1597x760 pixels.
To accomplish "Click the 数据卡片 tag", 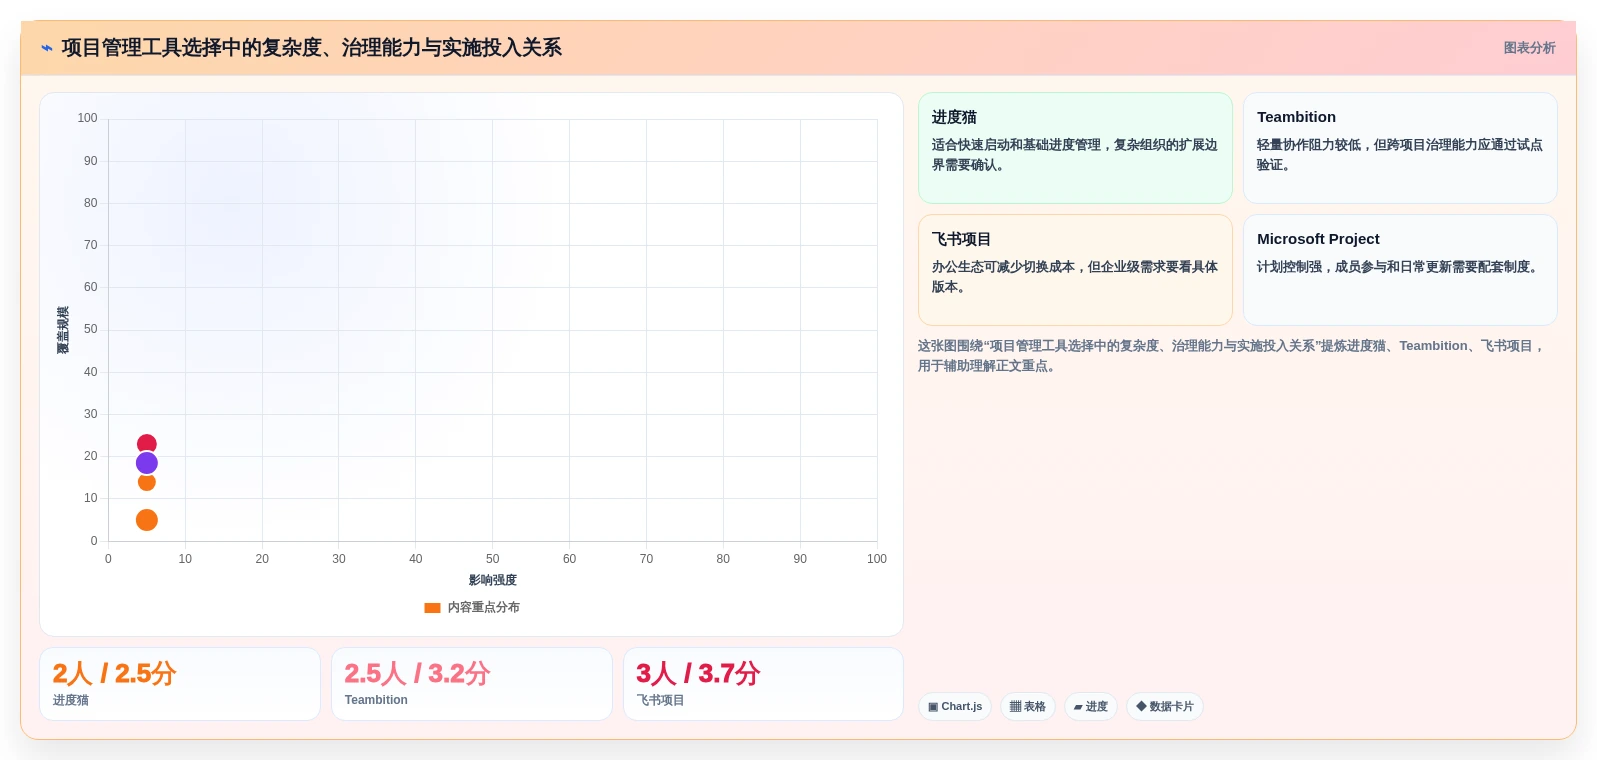I will 1165,706.
